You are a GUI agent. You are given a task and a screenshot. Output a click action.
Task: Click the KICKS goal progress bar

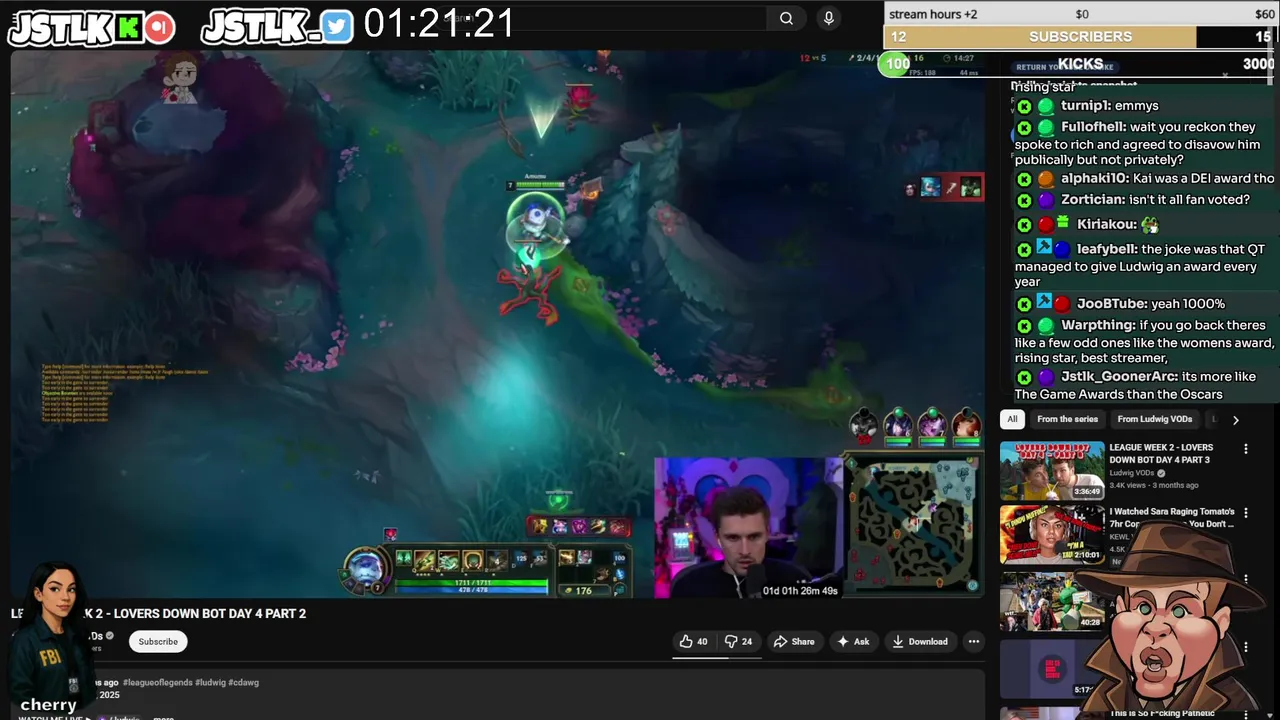[x=1081, y=63]
